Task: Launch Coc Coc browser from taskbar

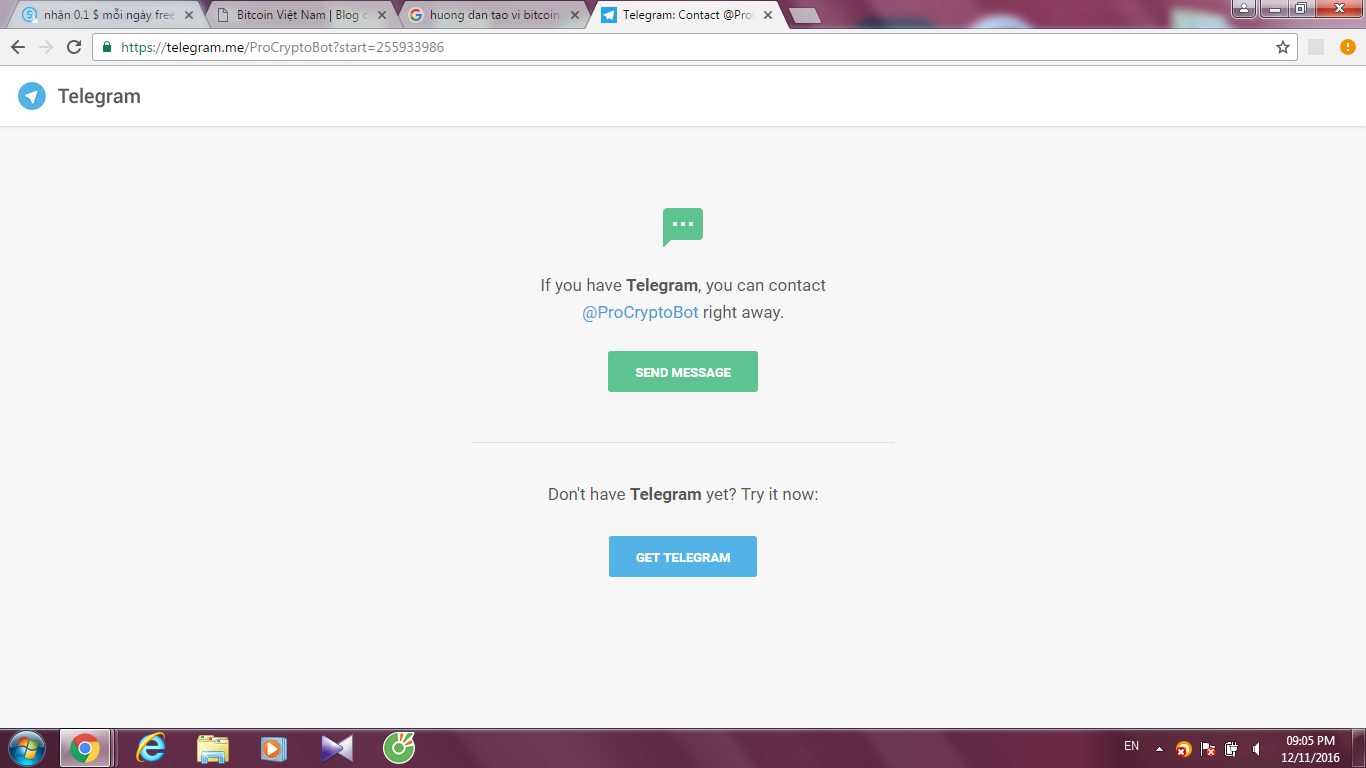Action: pyautogui.click(x=399, y=748)
